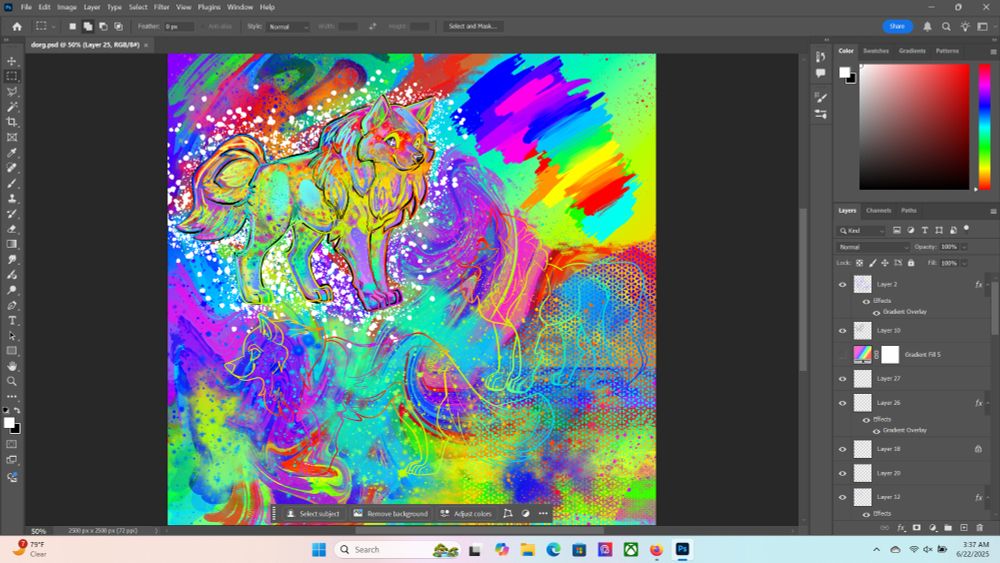Show the Gradient Fill 5 layer

coord(842,355)
